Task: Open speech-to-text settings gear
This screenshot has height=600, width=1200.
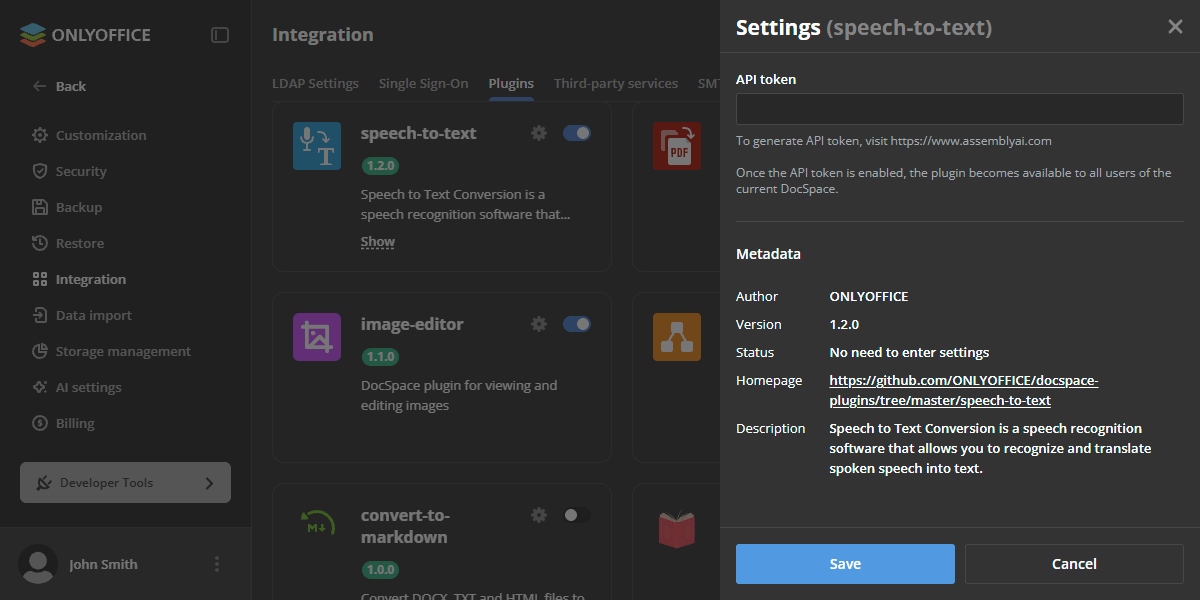Action: pyautogui.click(x=539, y=133)
